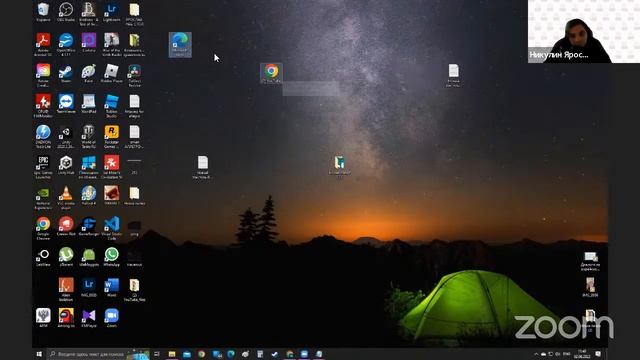This screenshot has height=360, width=640.
Task: Select the archive icon in the desktop middle
Action: [x=340, y=165]
